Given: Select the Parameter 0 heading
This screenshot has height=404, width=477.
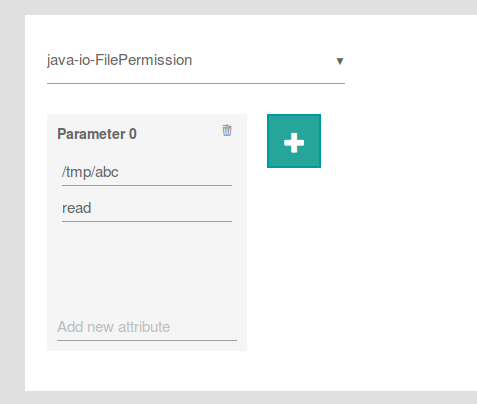Looking at the screenshot, I should [97, 134].
